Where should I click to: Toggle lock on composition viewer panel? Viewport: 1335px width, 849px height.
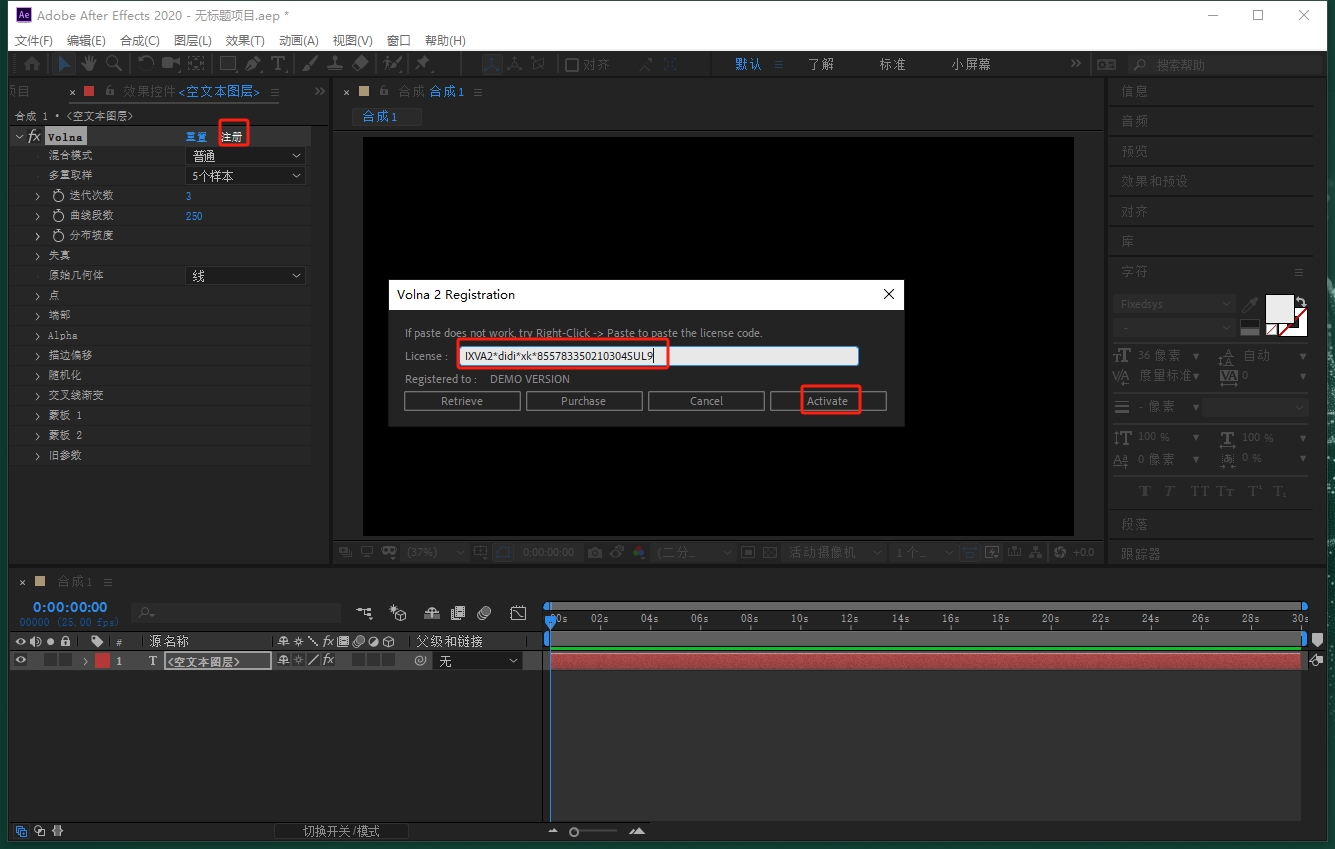tap(386, 92)
